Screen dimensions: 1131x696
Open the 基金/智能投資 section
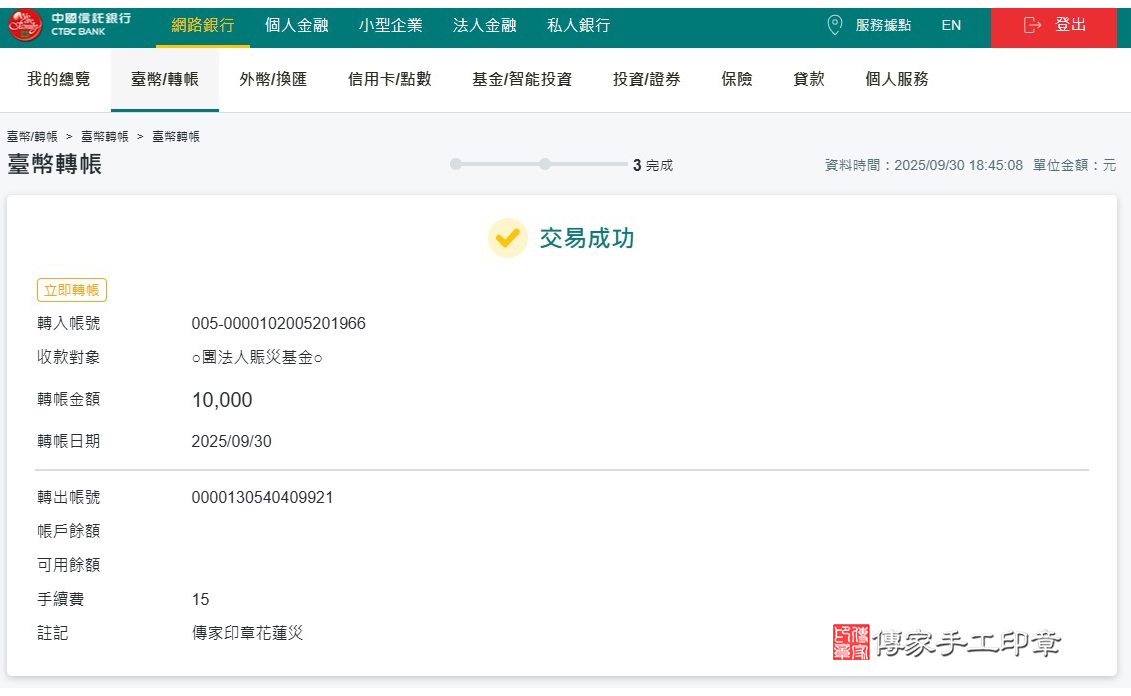point(521,79)
